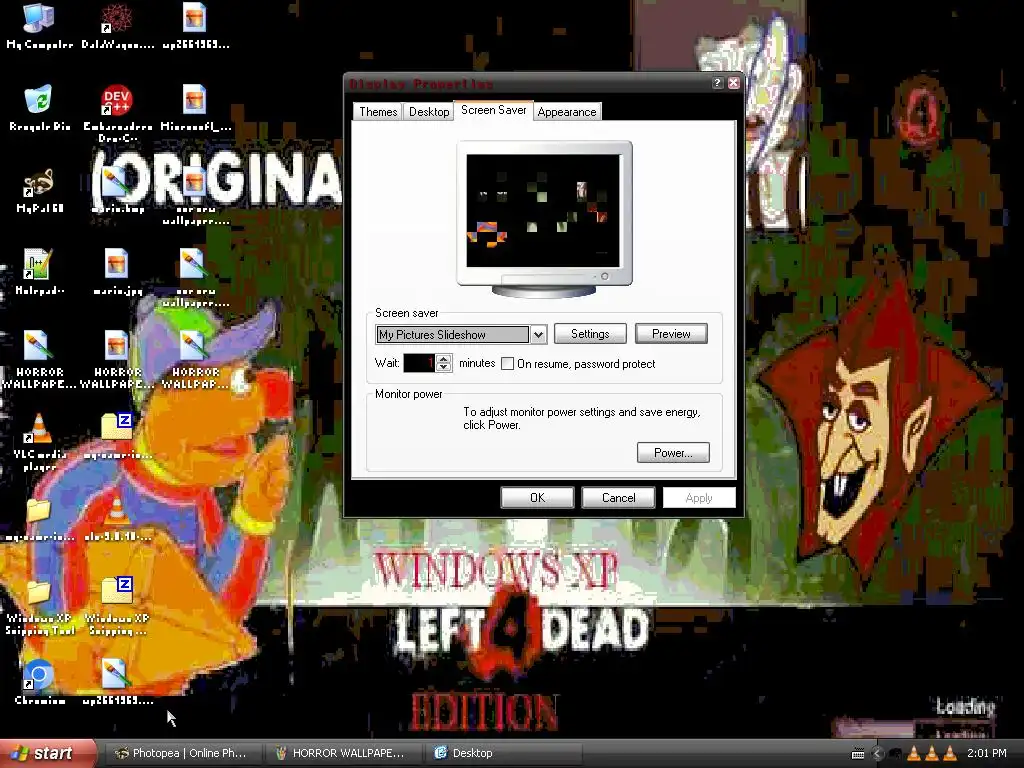Increase wait minutes with up arrow
Viewport: 1024px width, 768px height.
443,359
